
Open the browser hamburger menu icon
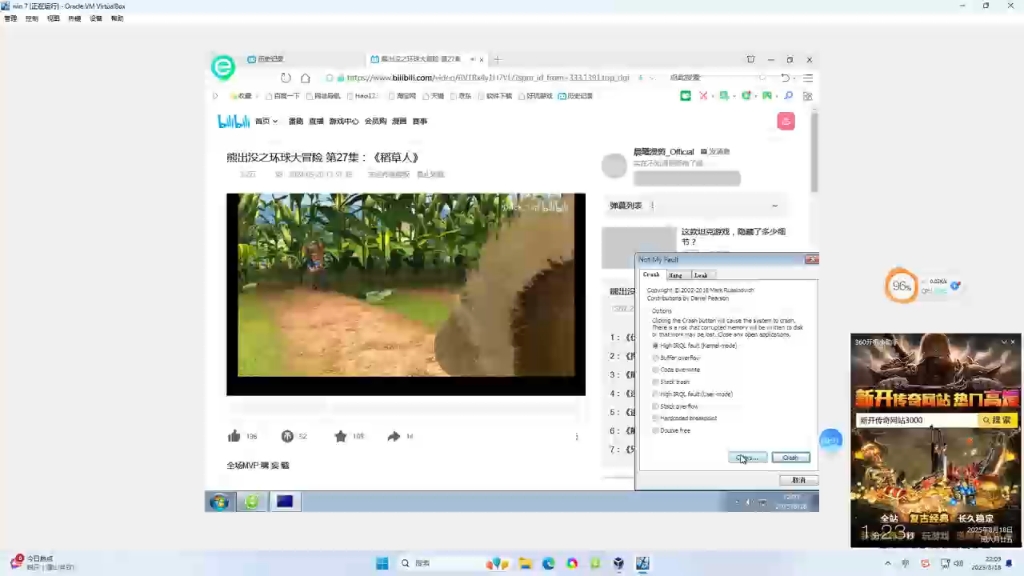(808, 78)
